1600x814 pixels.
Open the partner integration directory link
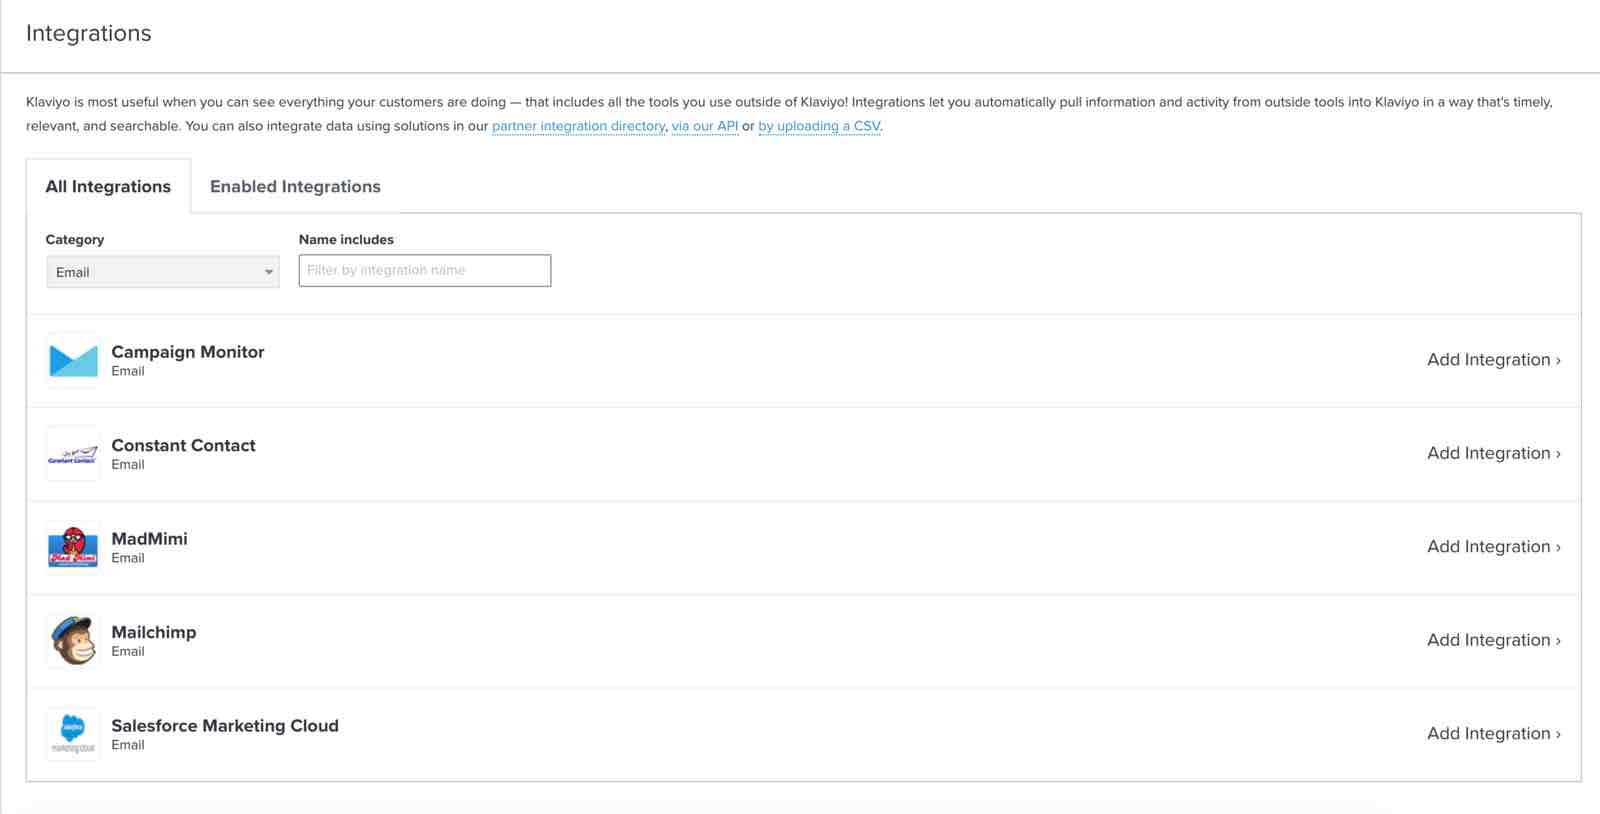[578, 126]
